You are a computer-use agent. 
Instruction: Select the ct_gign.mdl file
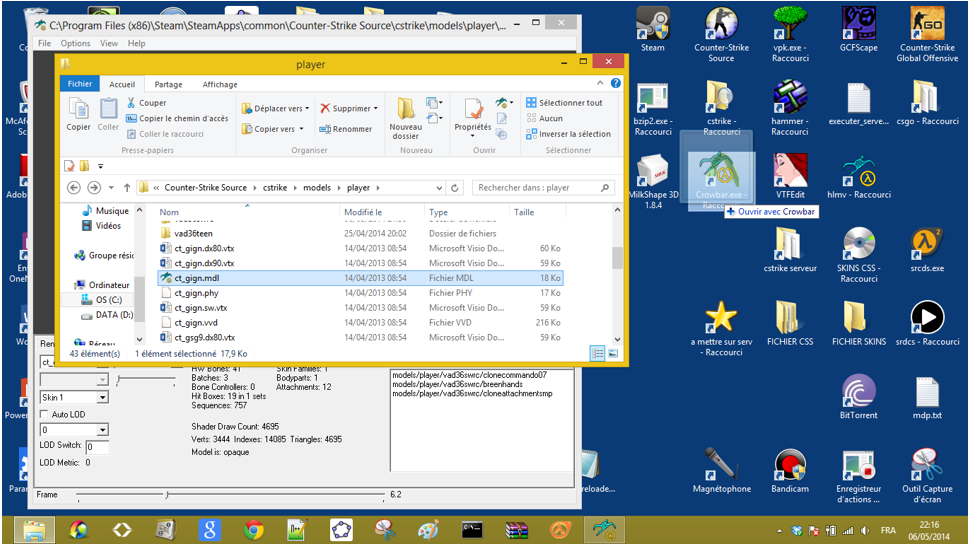click(360, 278)
